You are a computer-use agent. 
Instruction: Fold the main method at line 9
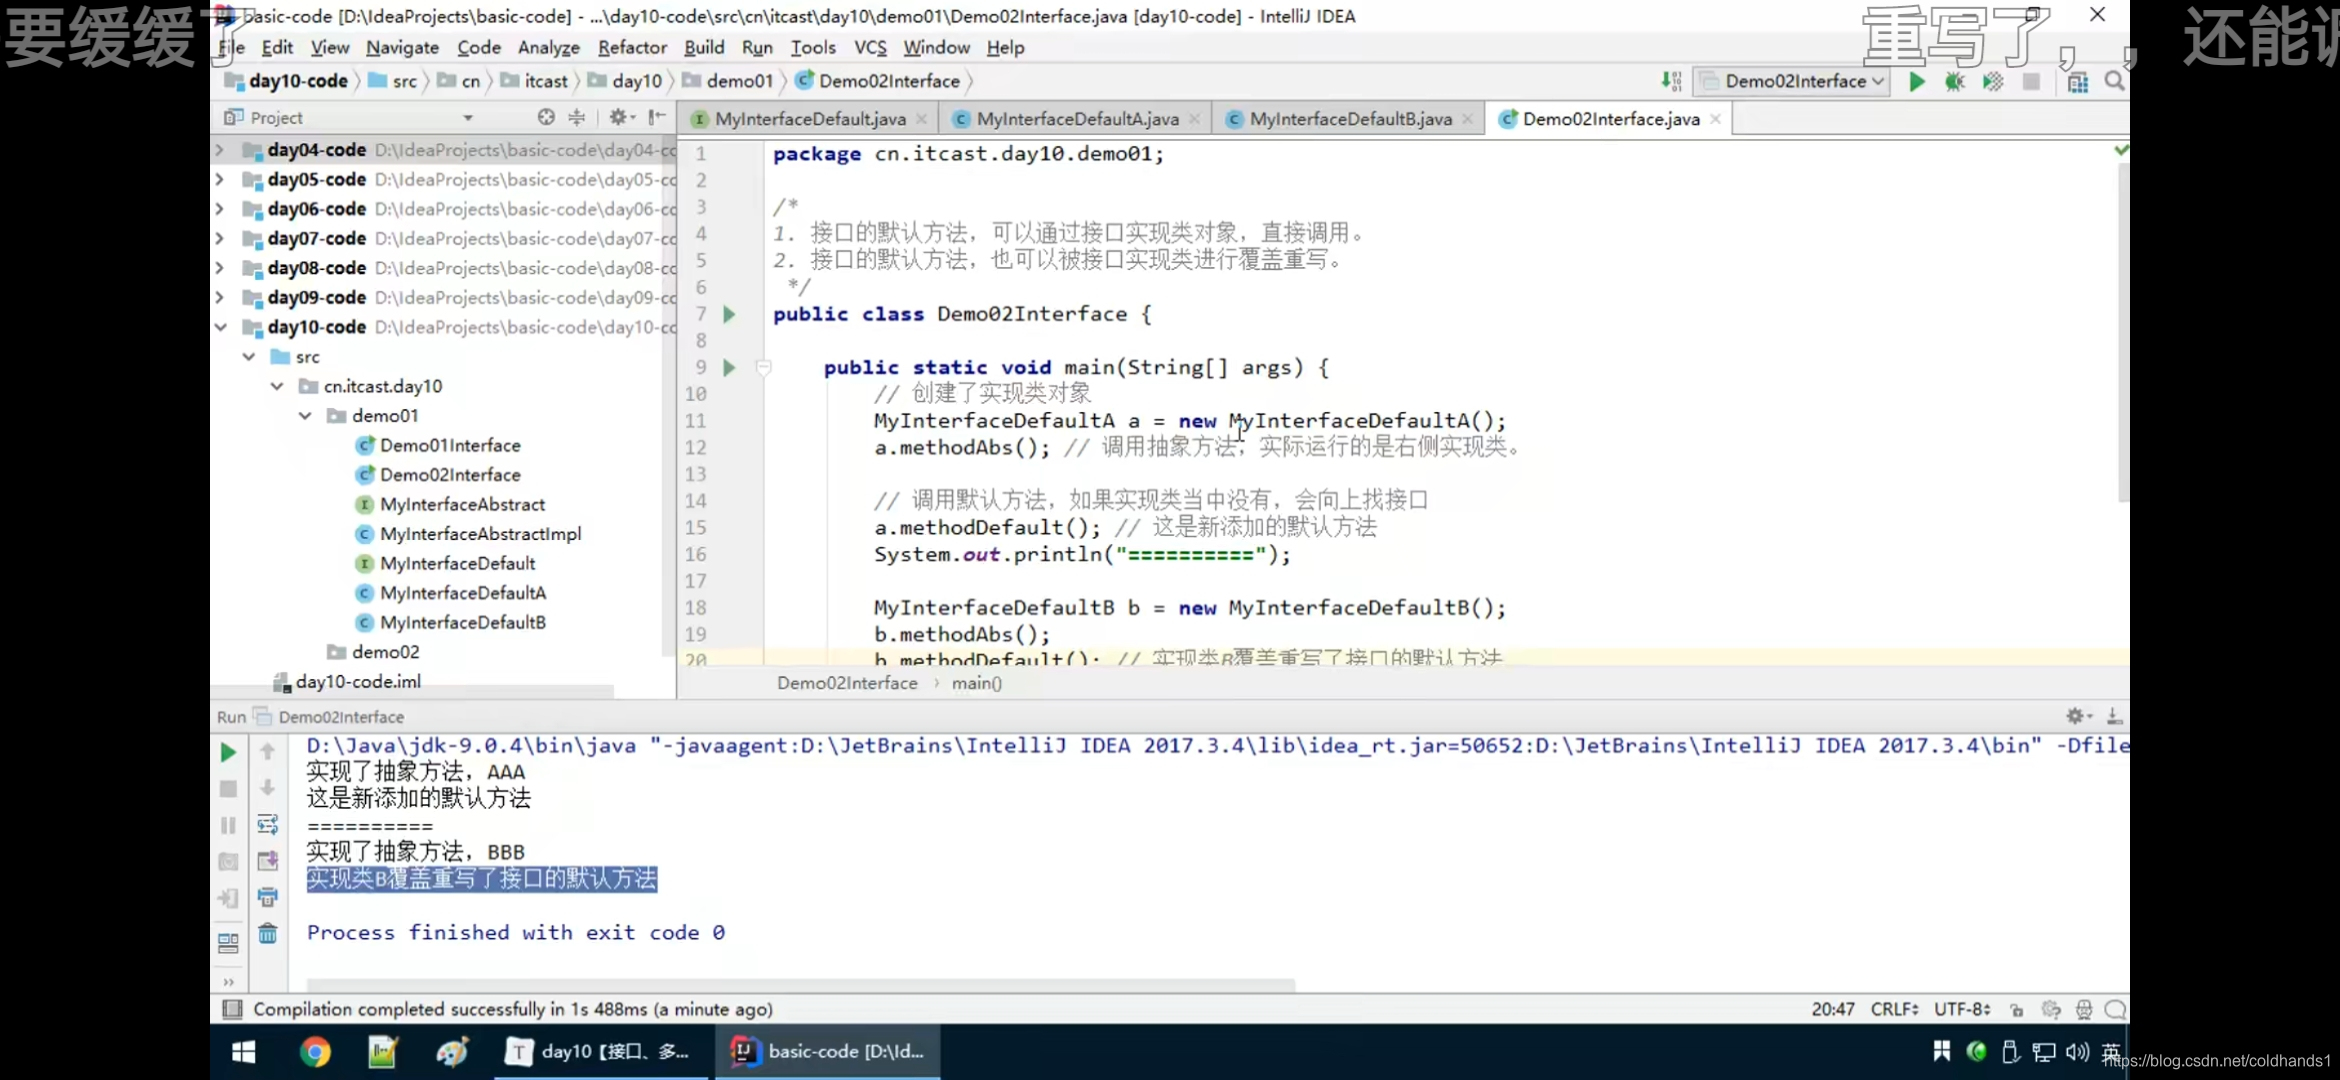pyautogui.click(x=764, y=367)
